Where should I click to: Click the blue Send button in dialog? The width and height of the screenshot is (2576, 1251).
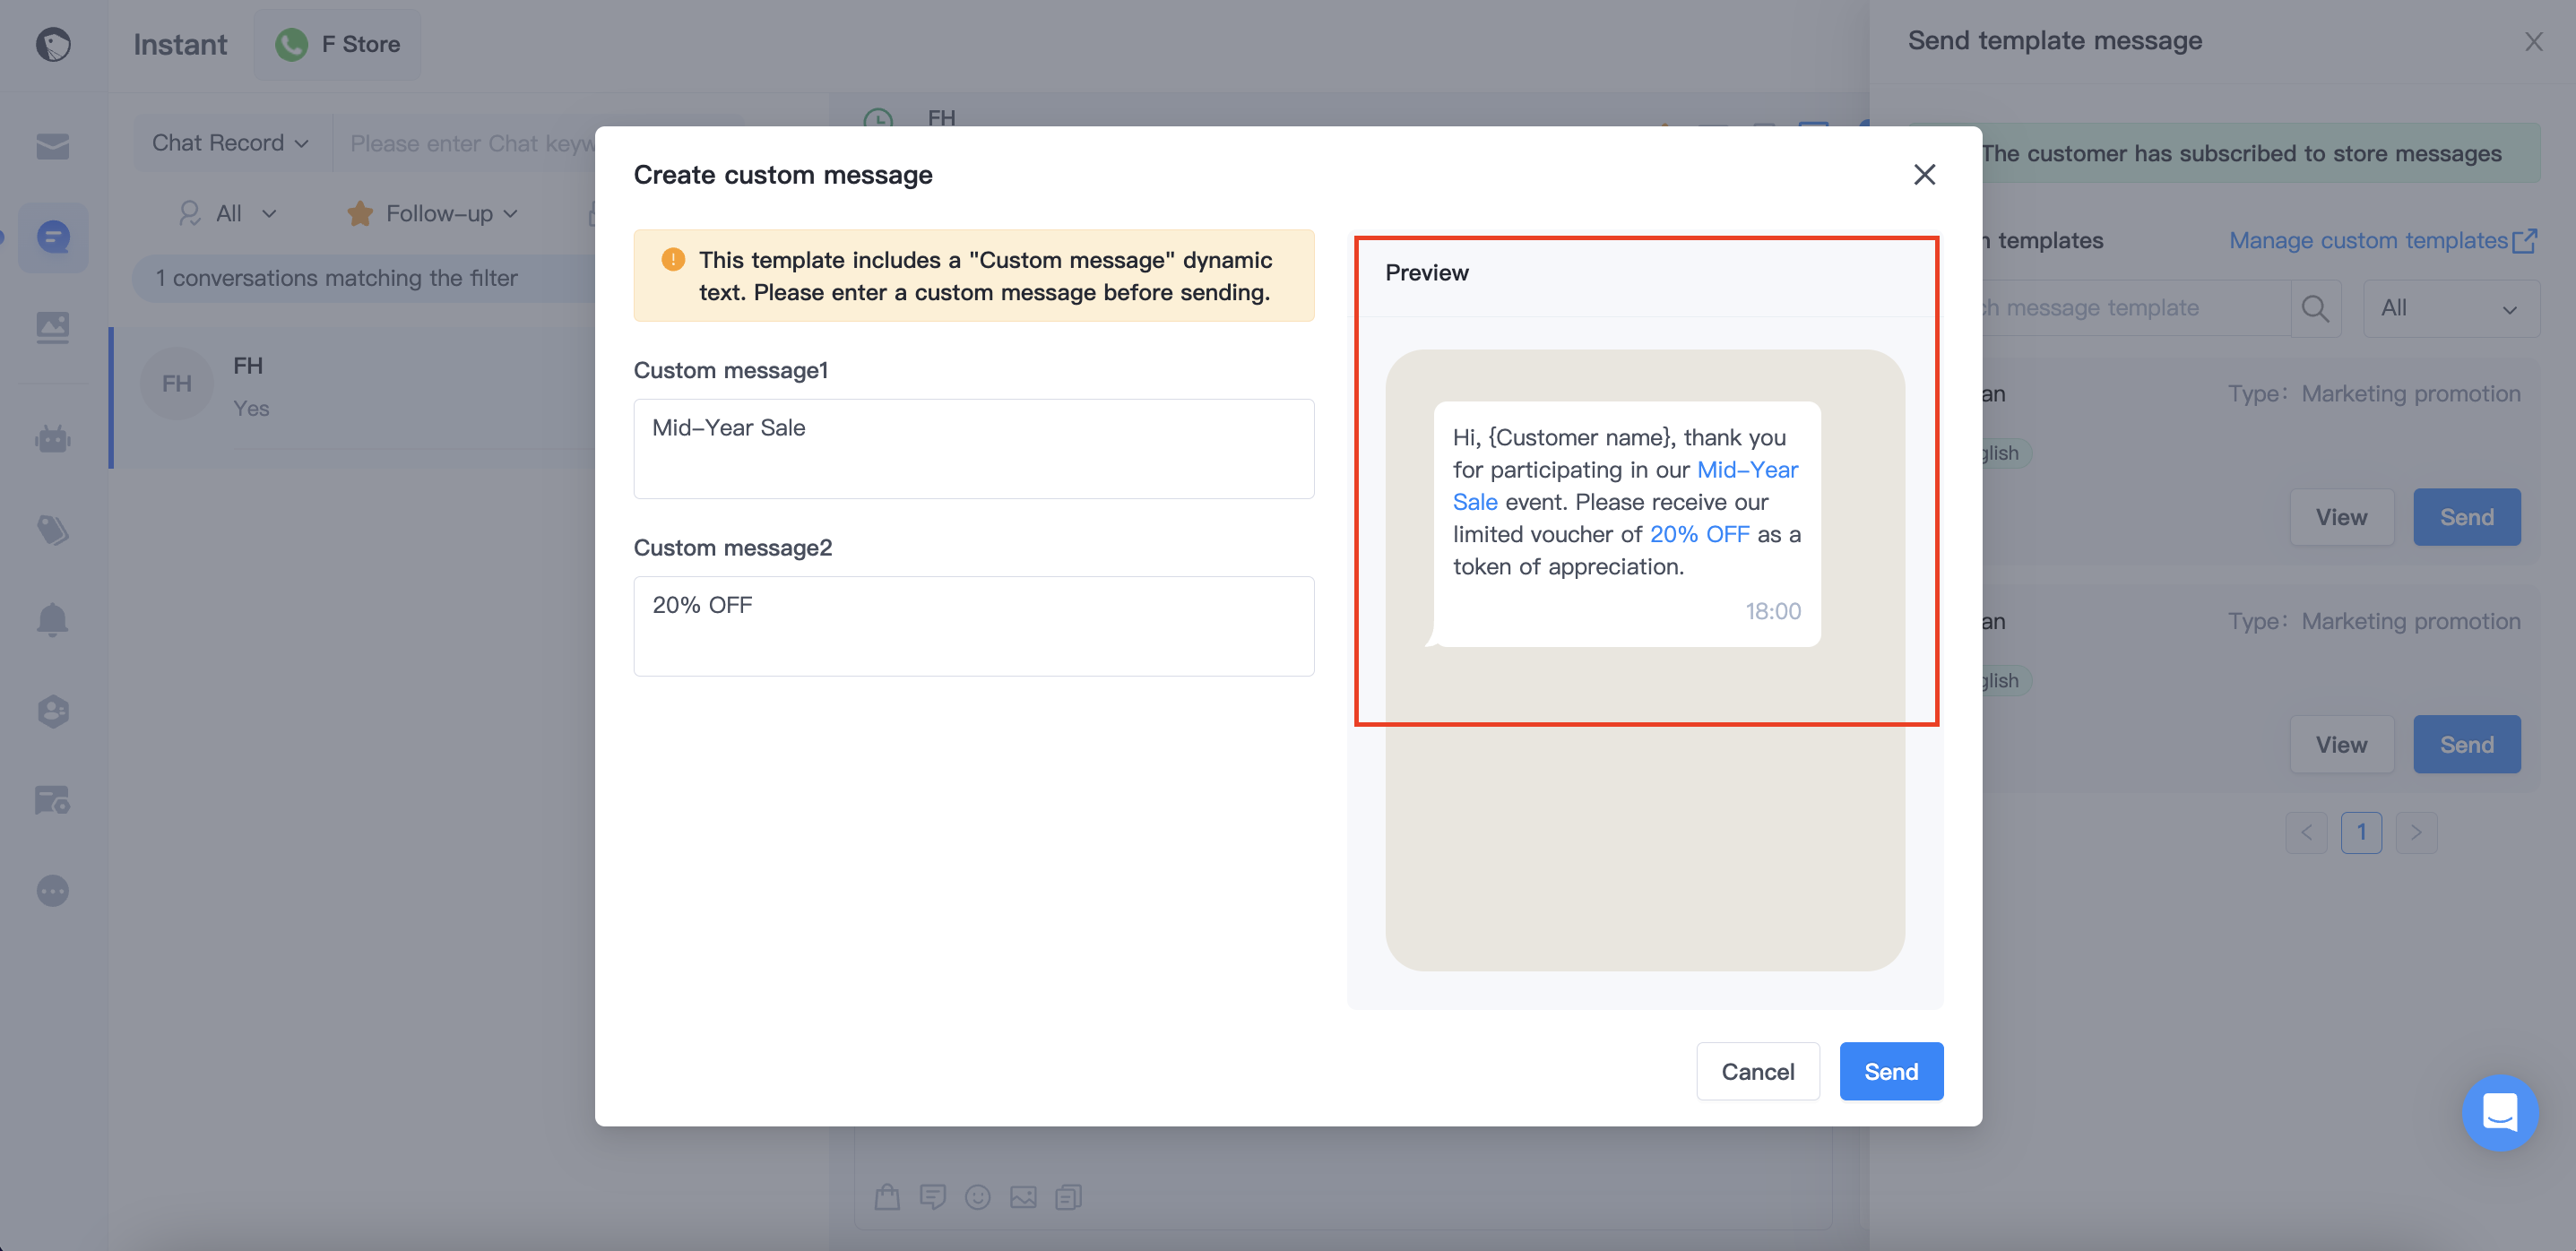[1890, 1071]
